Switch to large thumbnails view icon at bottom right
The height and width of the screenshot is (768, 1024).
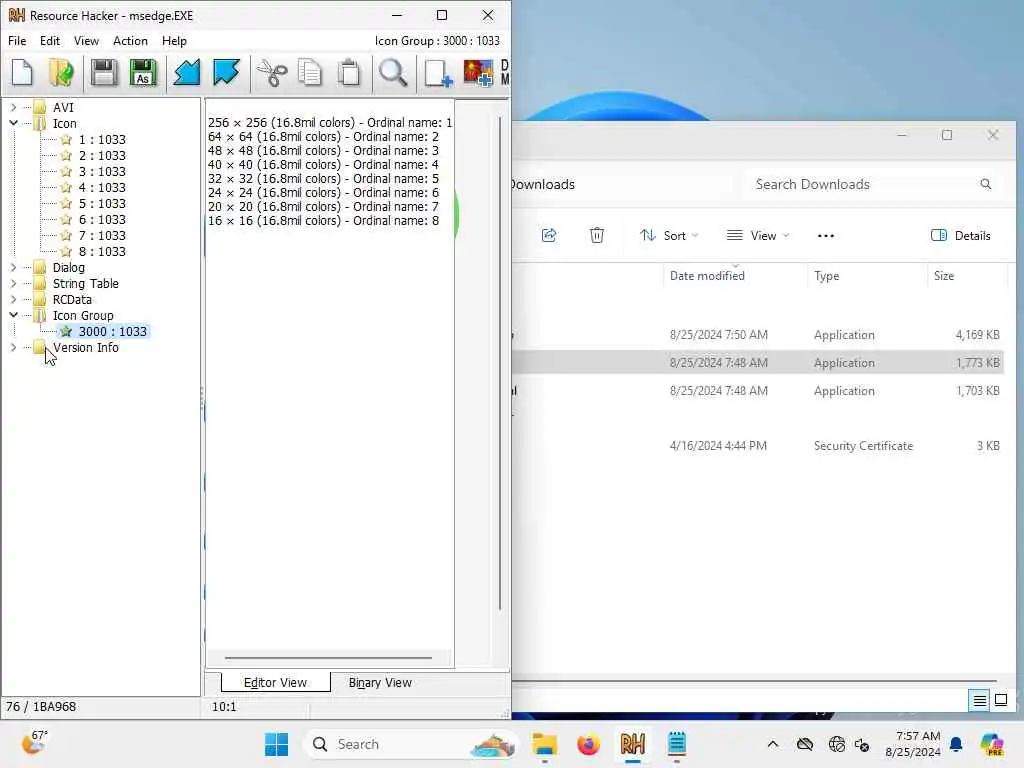(1001, 701)
